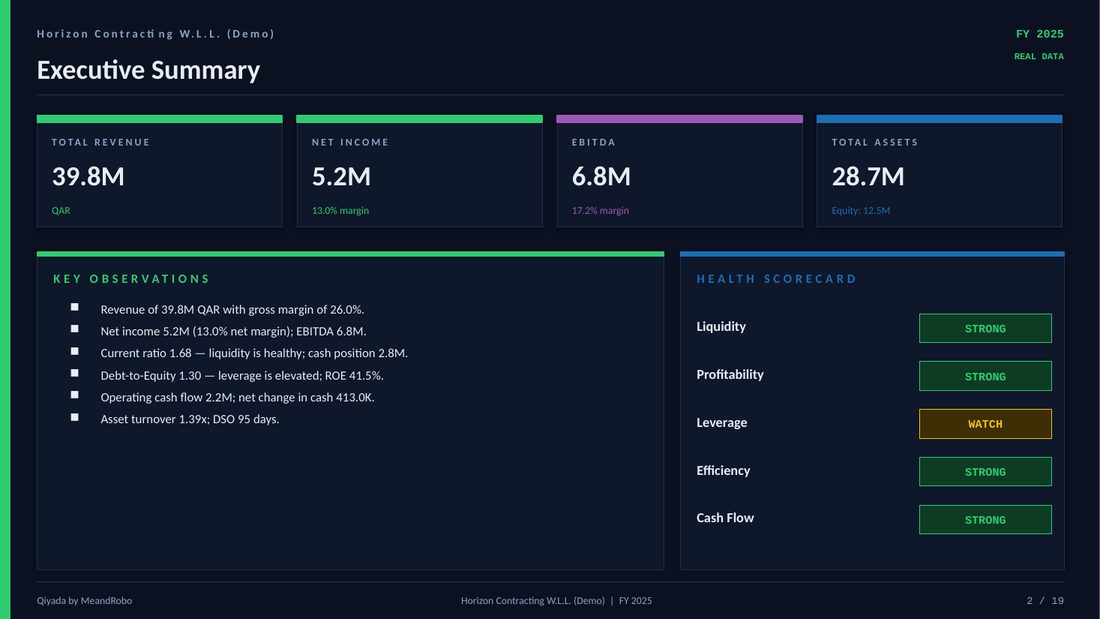The height and width of the screenshot is (619, 1100).
Task: Click the yellow WATCH badge for Leverage
Action: coord(985,424)
